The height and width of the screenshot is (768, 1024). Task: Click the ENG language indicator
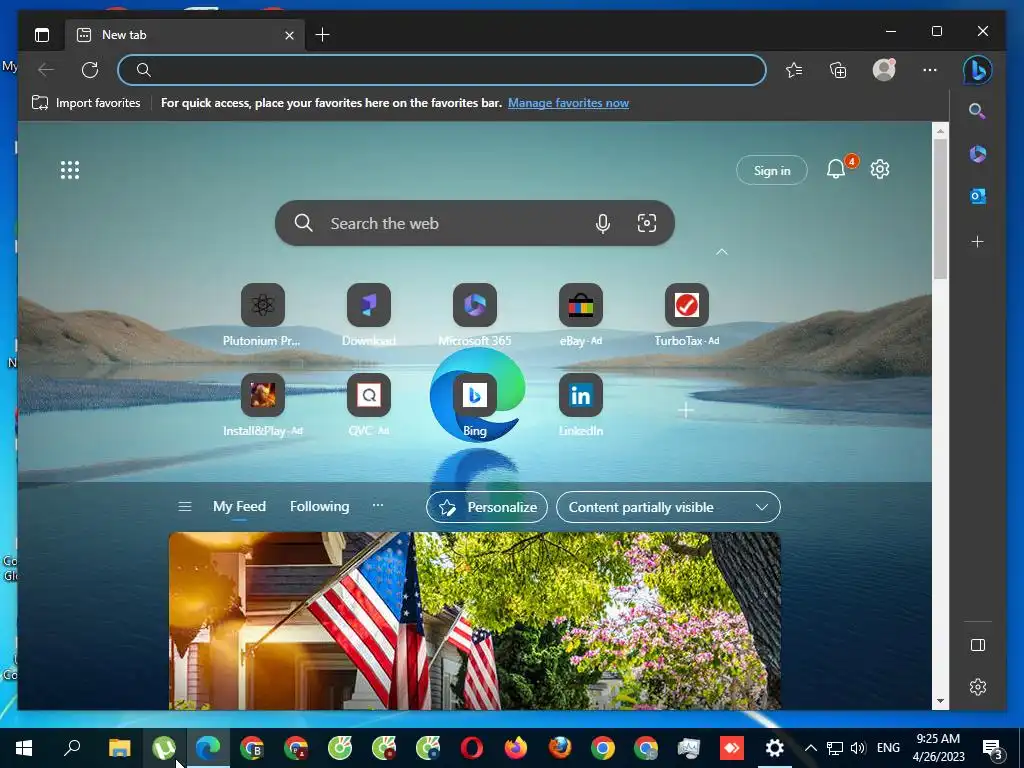point(888,748)
